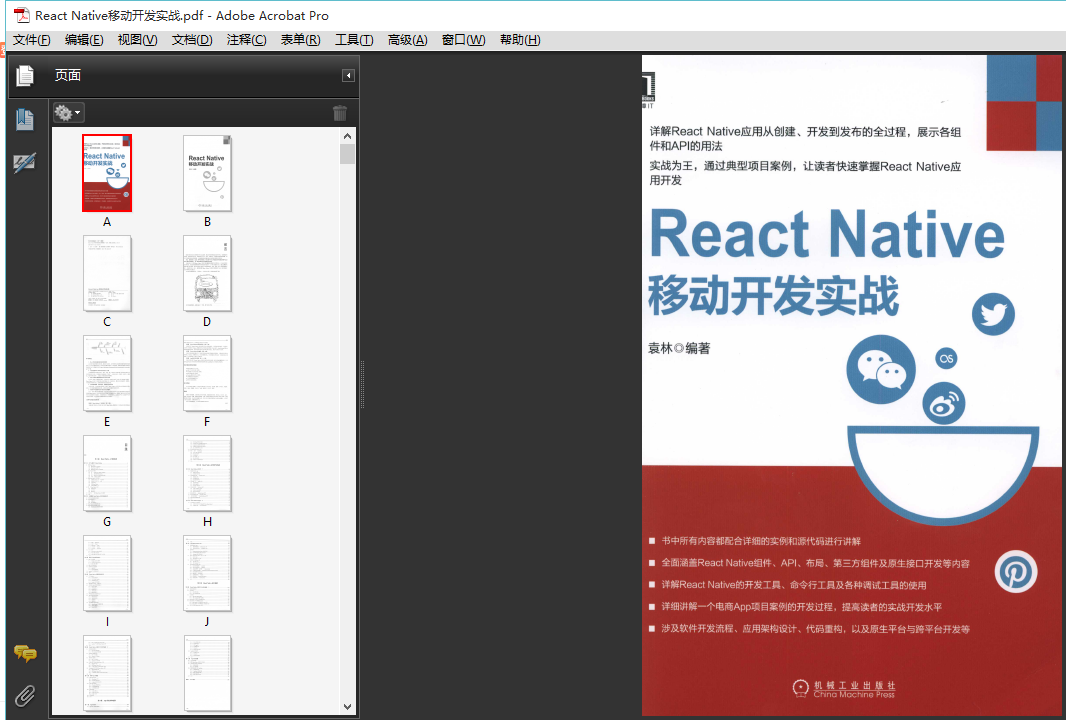
Task: Open the 窗口(W) menu
Action: tap(464, 40)
